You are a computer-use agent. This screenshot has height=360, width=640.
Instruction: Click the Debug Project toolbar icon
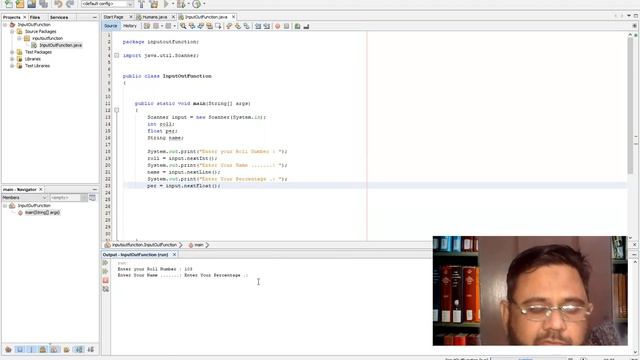(181, 4)
